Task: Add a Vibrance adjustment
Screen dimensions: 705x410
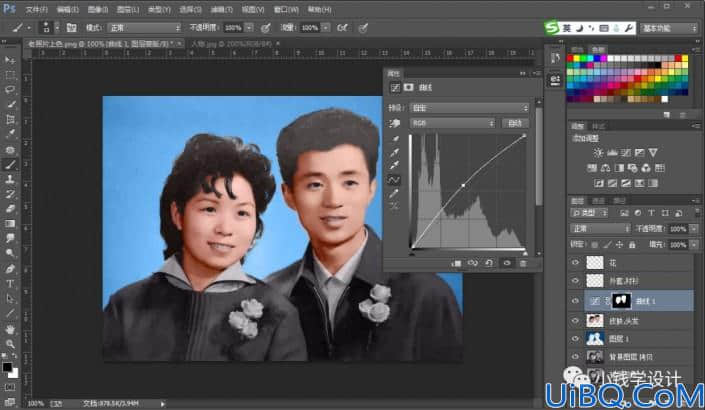Action: [x=653, y=153]
